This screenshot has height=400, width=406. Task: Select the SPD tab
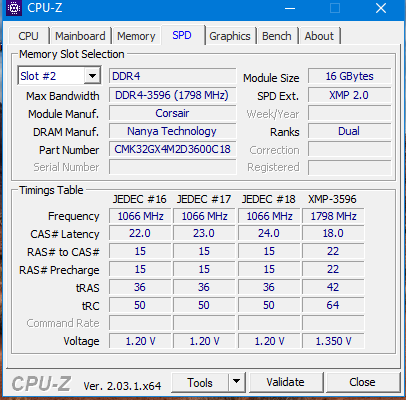tap(182, 35)
